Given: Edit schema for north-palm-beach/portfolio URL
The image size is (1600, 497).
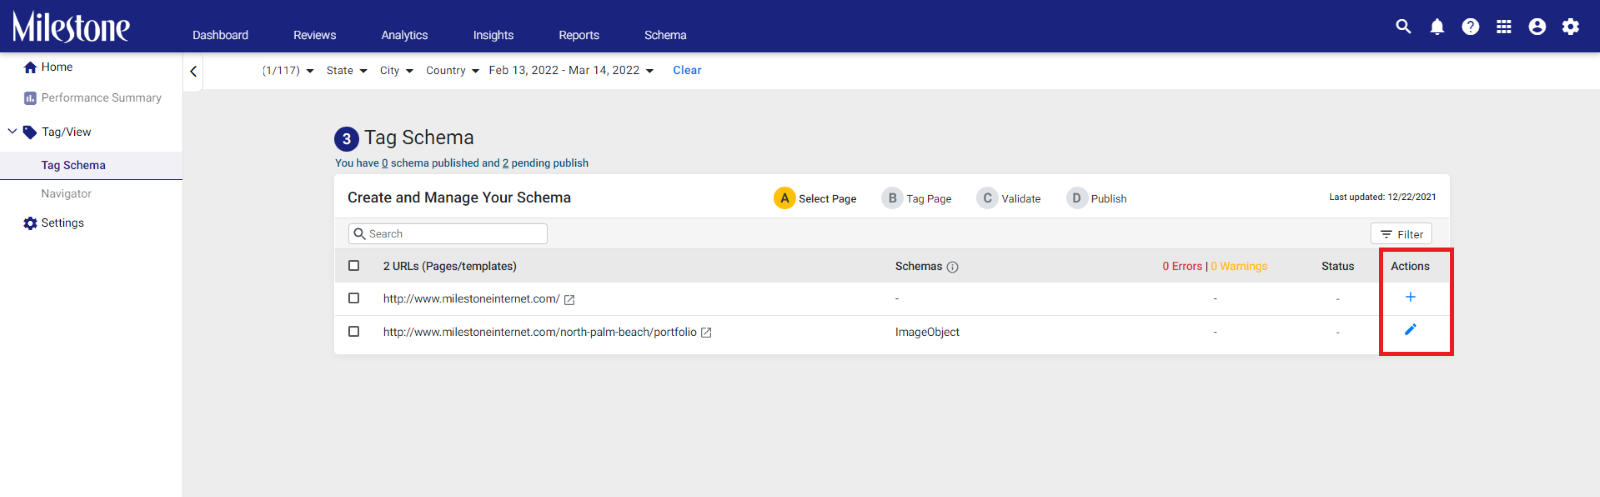Looking at the screenshot, I should coord(1410,329).
